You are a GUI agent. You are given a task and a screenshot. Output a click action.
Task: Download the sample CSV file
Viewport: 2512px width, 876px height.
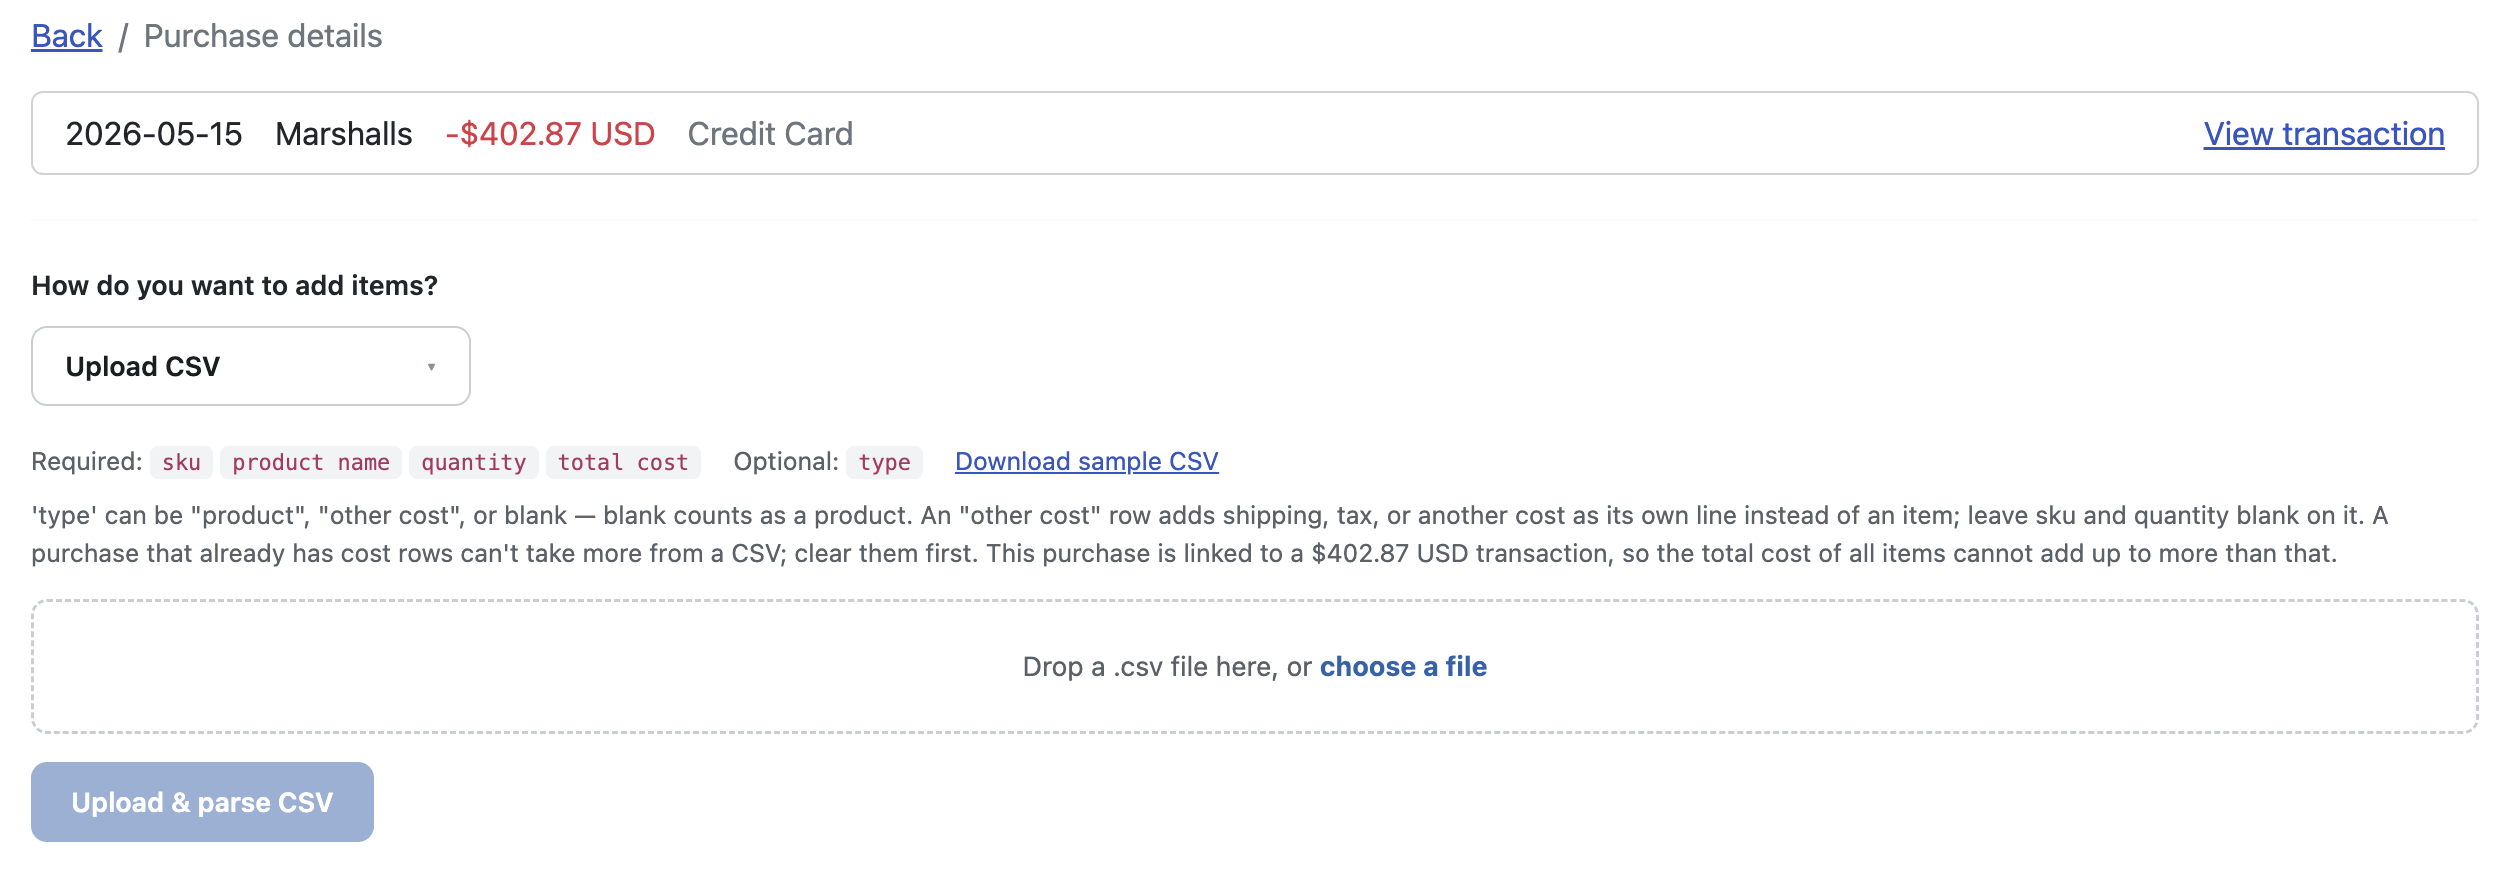[1087, 462]
